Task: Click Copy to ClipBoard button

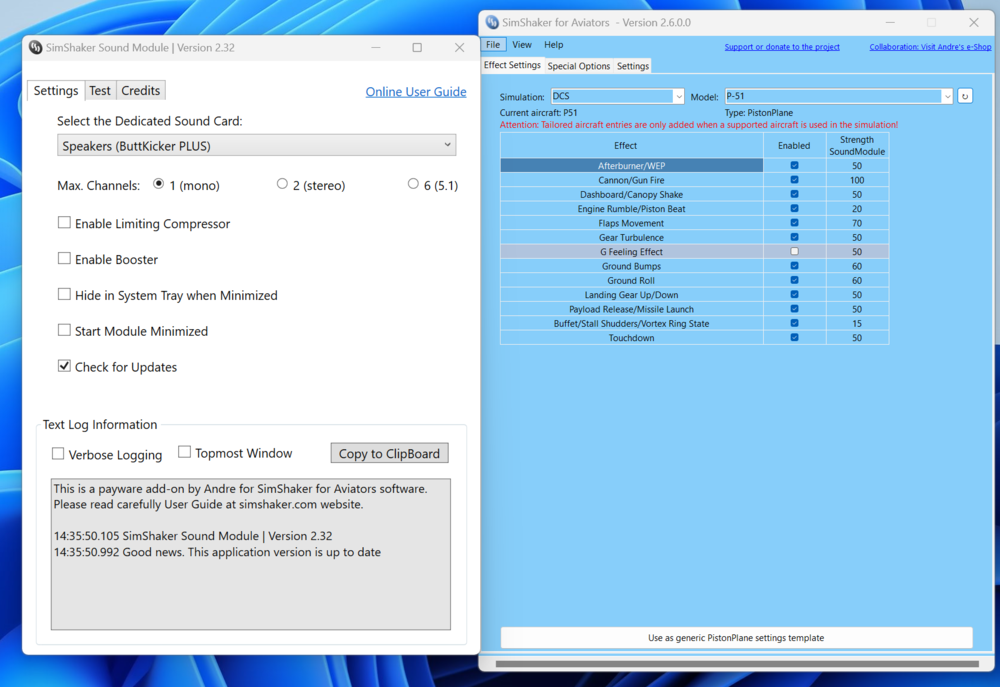Action: [389, 454]
